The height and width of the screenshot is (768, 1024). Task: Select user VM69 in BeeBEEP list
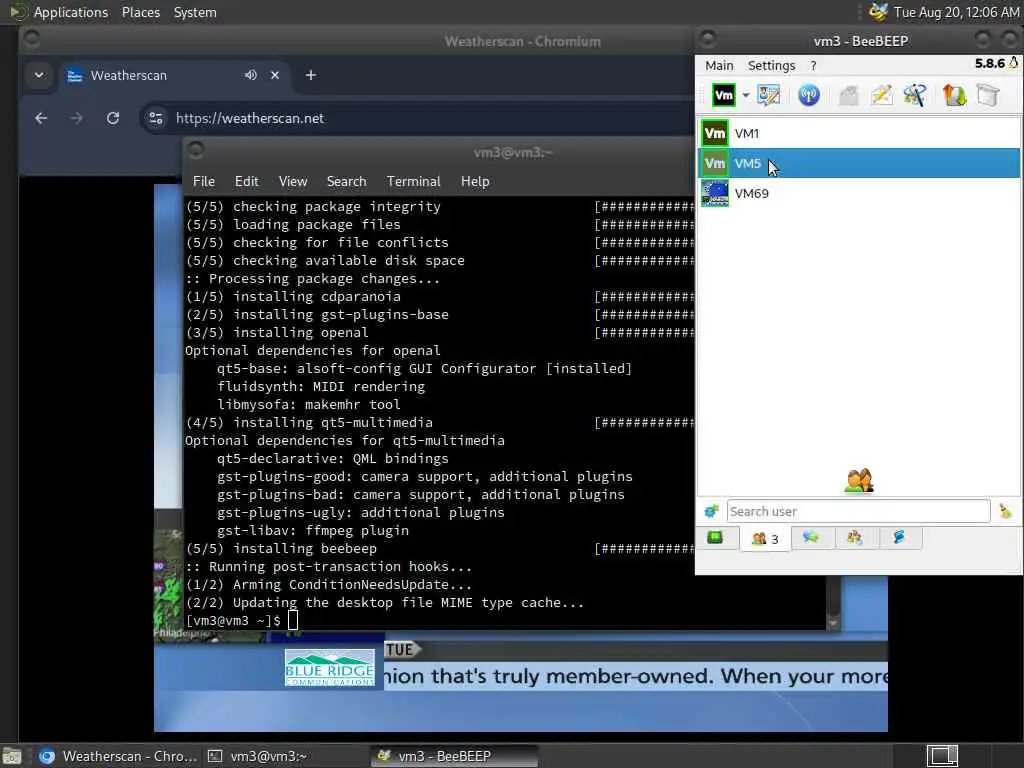(x=859, y=193)
